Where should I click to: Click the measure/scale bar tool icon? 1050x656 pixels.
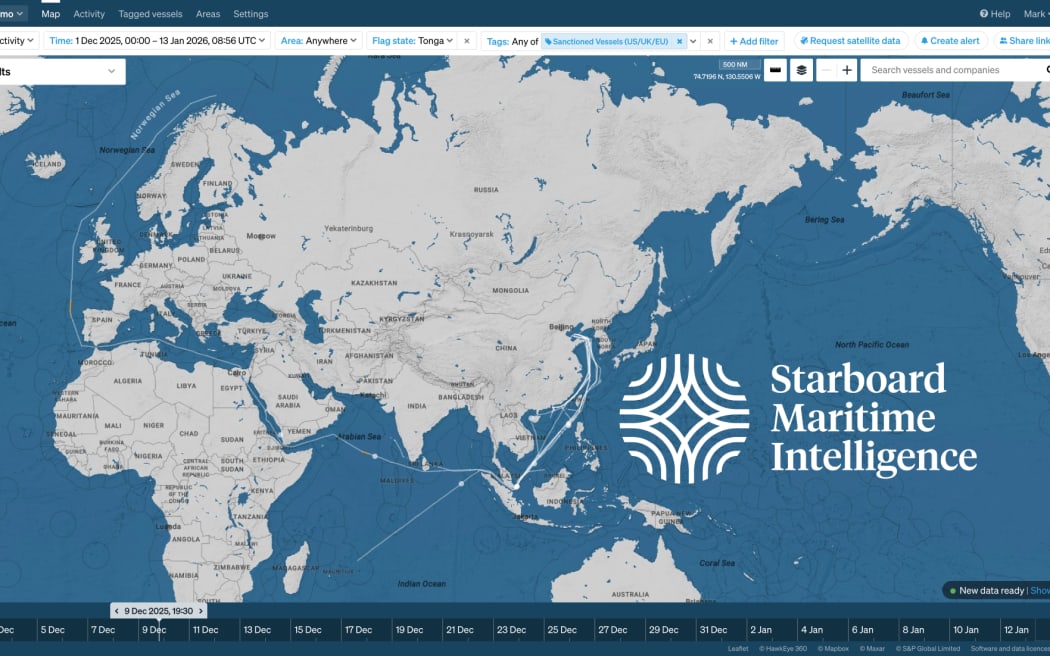coord(774,70)
